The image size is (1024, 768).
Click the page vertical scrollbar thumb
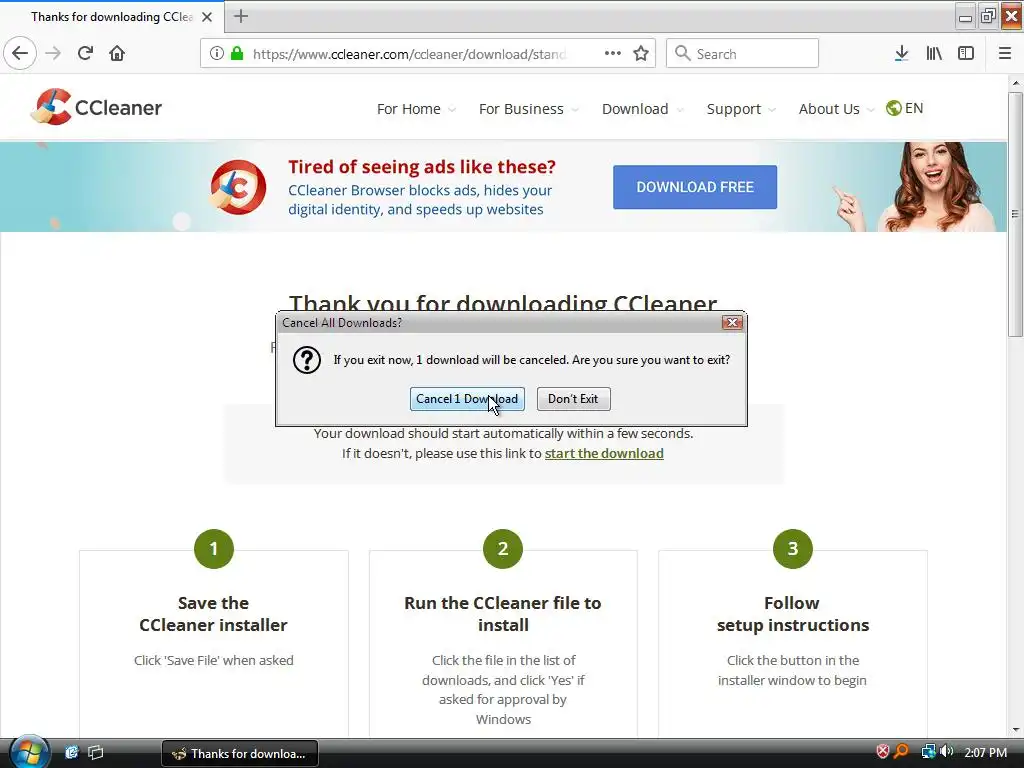point(1015,214)
